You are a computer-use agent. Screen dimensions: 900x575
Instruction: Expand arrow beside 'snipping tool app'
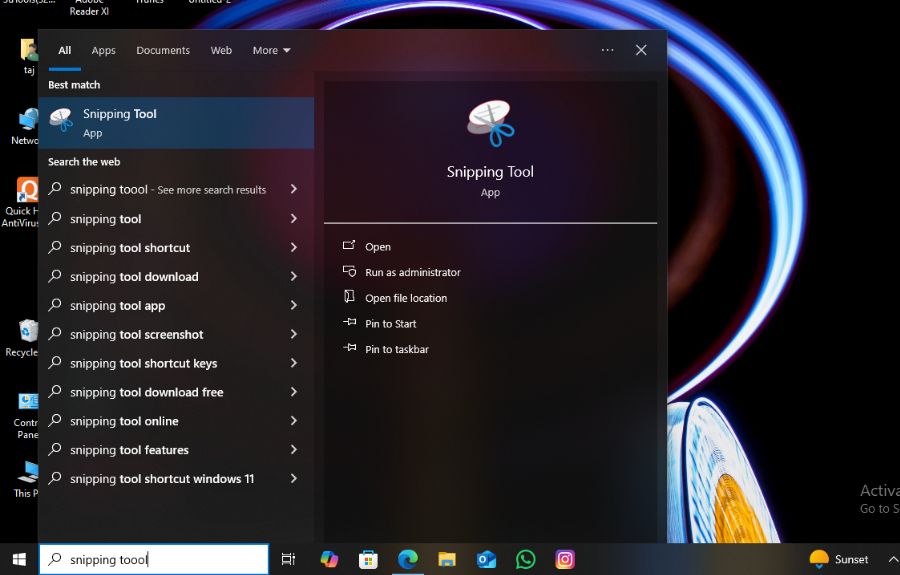(x=293, y=305)
